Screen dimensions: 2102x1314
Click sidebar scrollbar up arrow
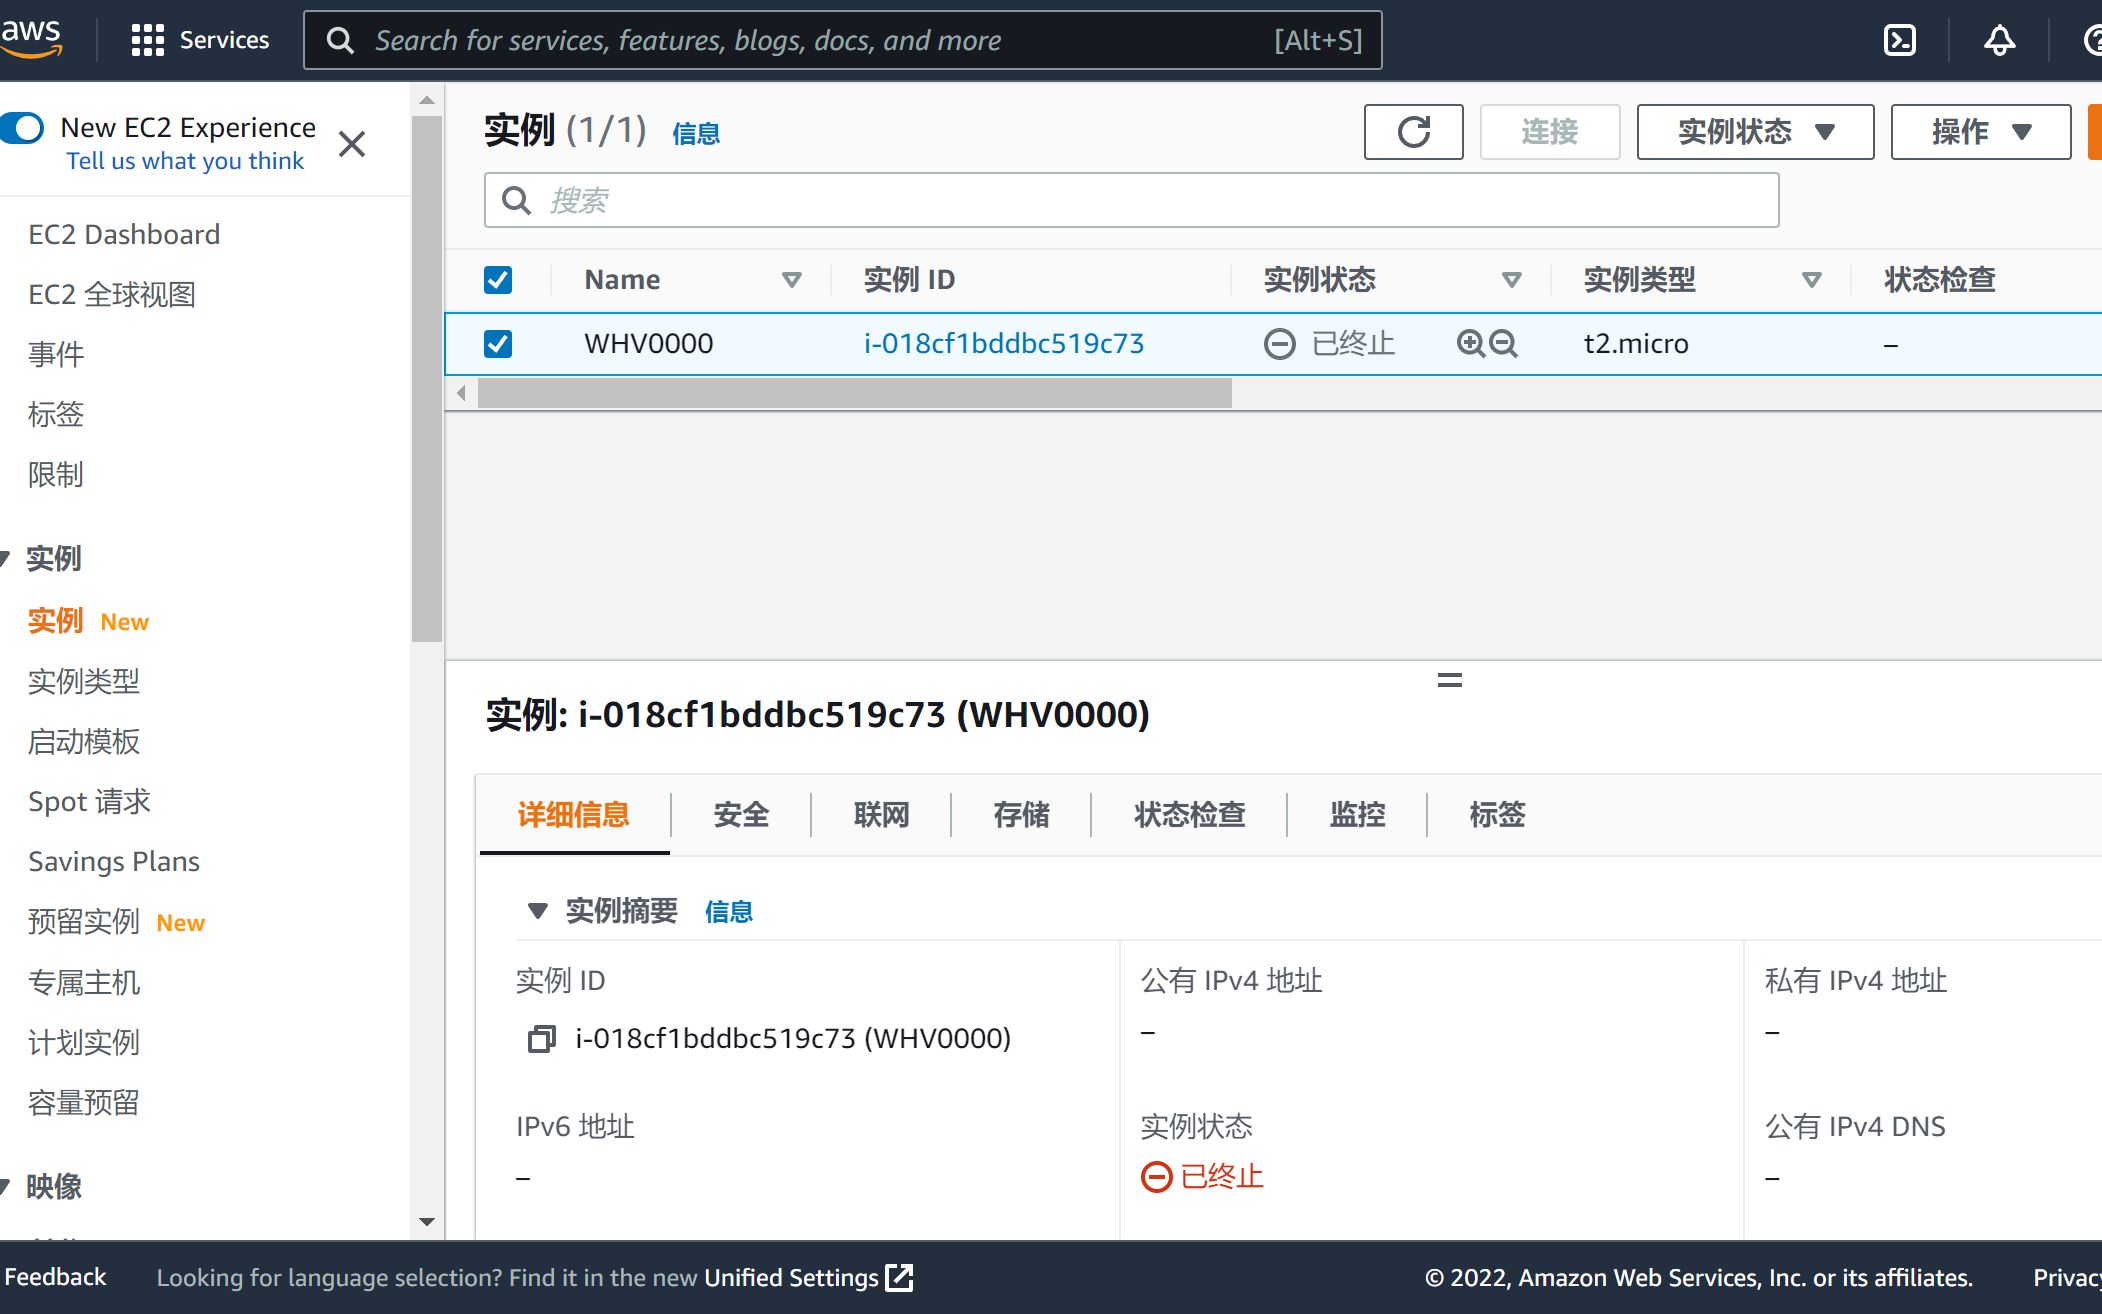click(x=427, y=100)
